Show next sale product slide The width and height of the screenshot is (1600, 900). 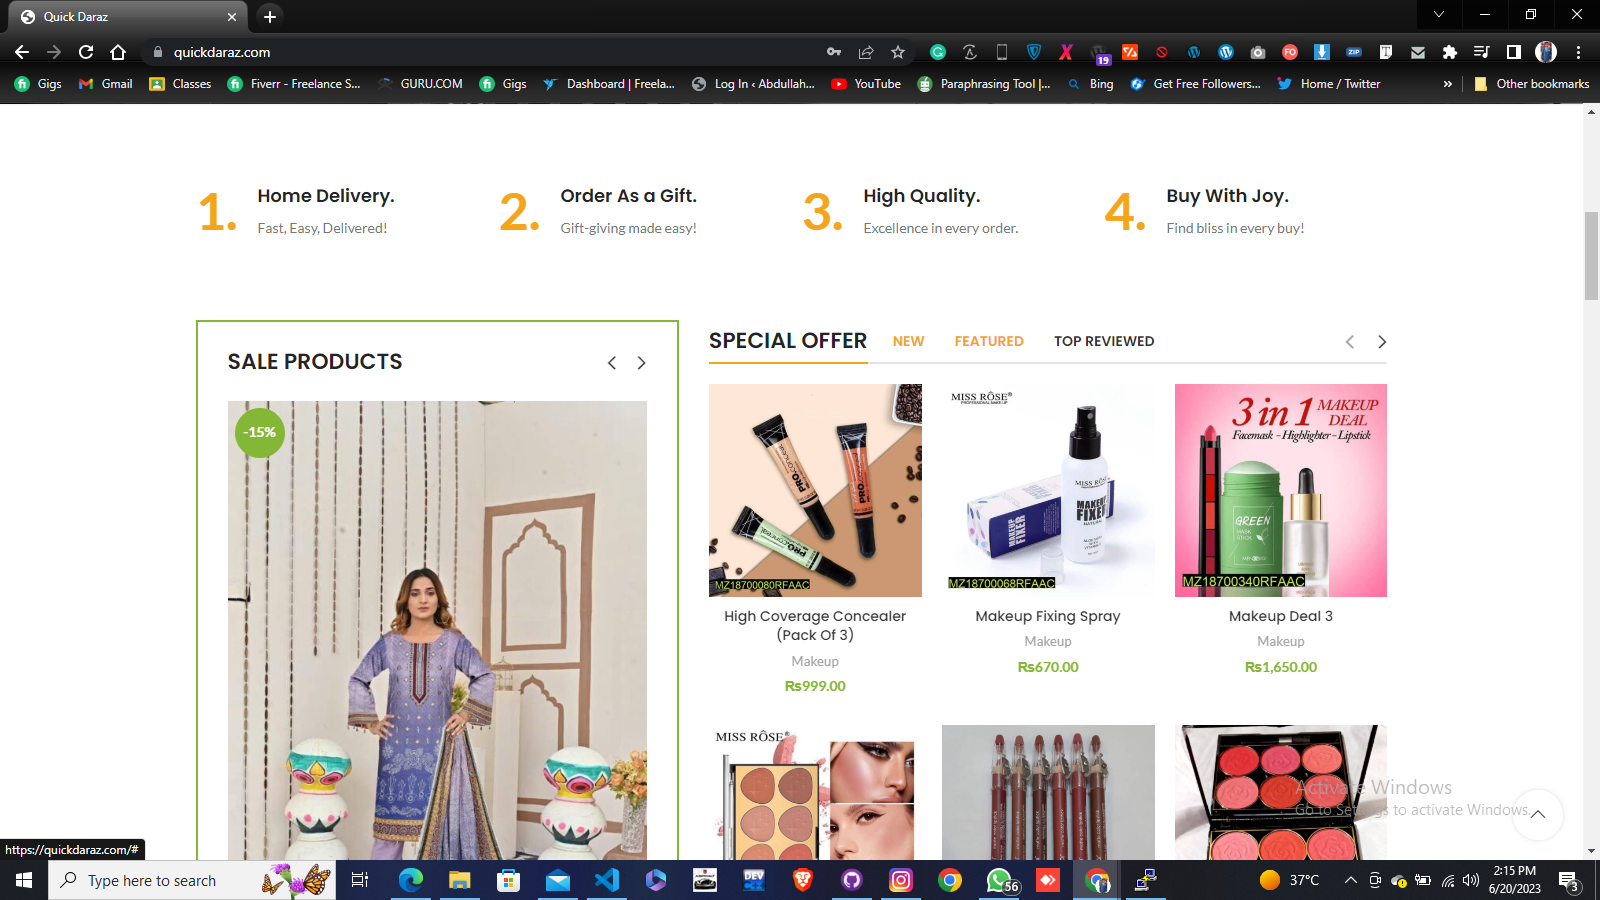pyautogui.click(x=642, y=363)
